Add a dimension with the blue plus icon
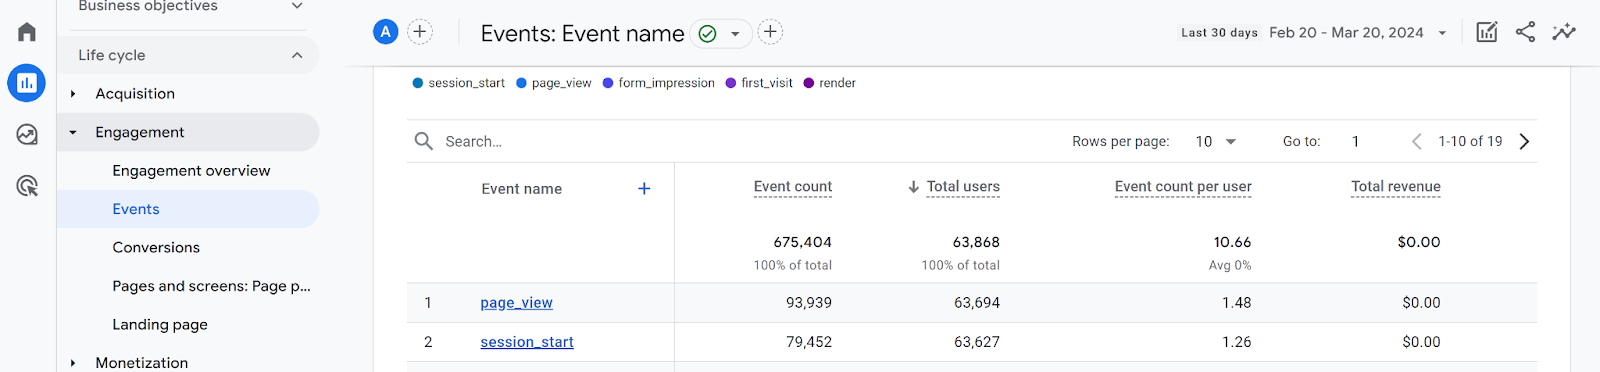Image resolution: width=1600 pixels, height=372 pixels. [x=644, y=188]
